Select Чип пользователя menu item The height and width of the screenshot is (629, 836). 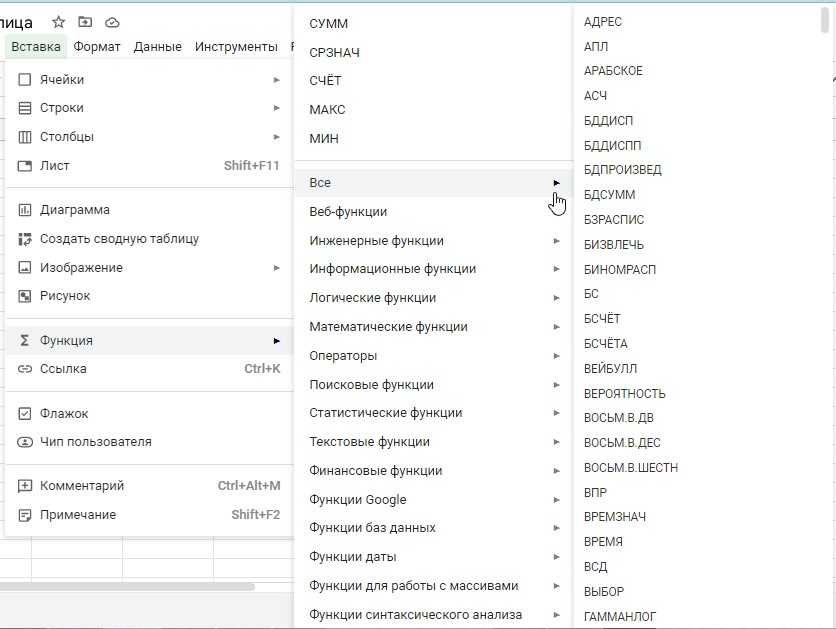tap(95, 442)
